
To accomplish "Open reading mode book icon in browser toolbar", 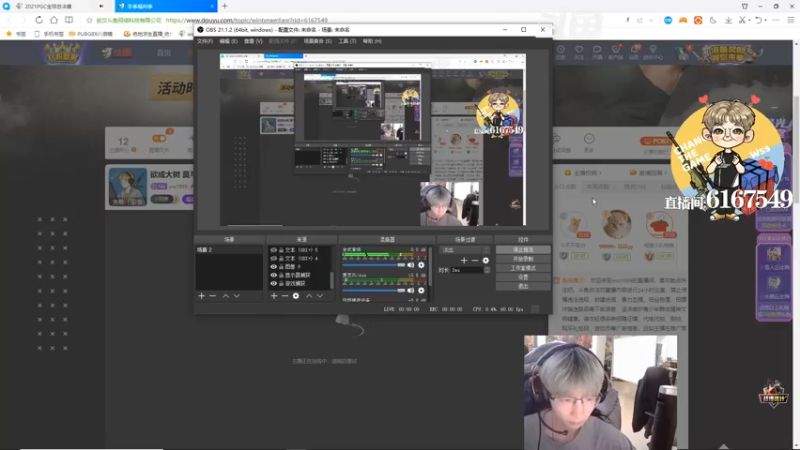I will point(69,20).
